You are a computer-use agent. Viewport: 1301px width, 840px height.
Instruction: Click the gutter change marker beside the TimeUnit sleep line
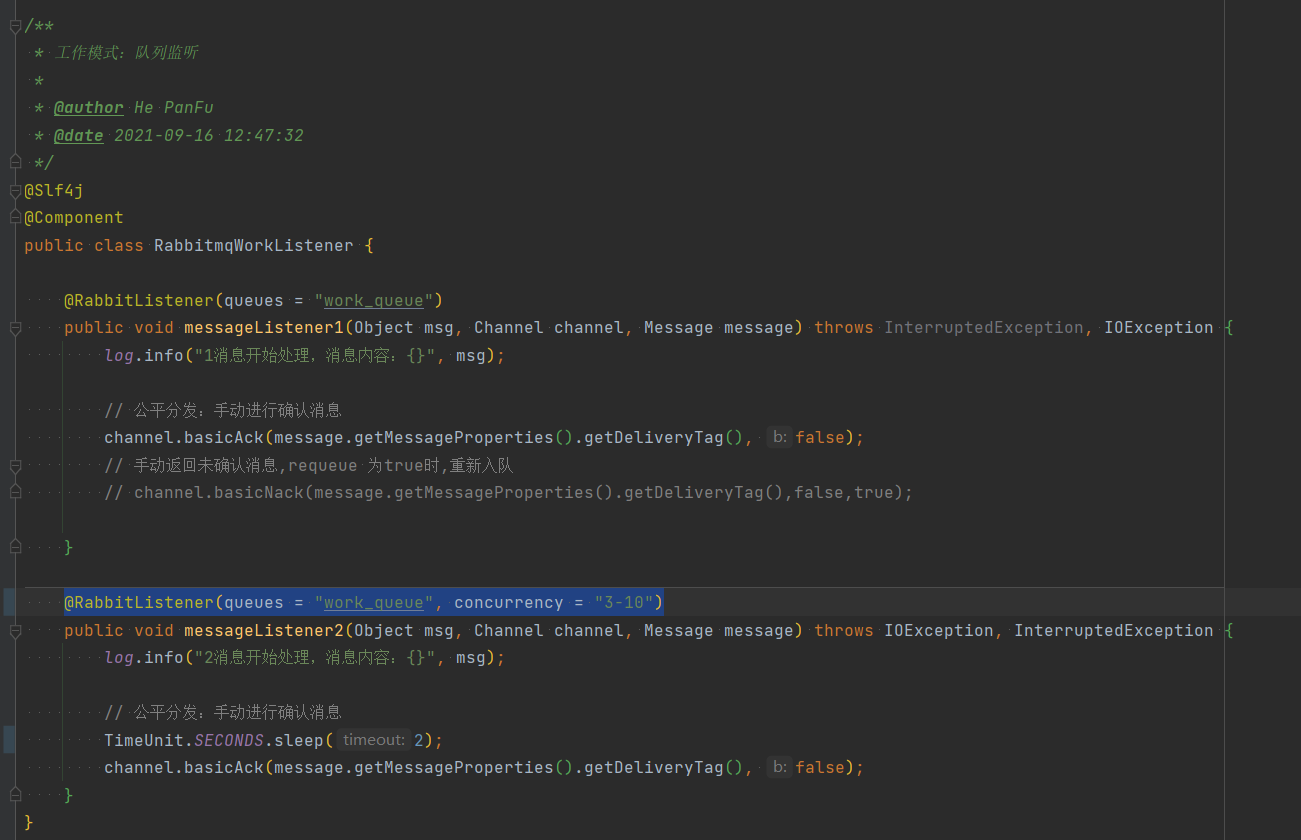tap(9, 740)
